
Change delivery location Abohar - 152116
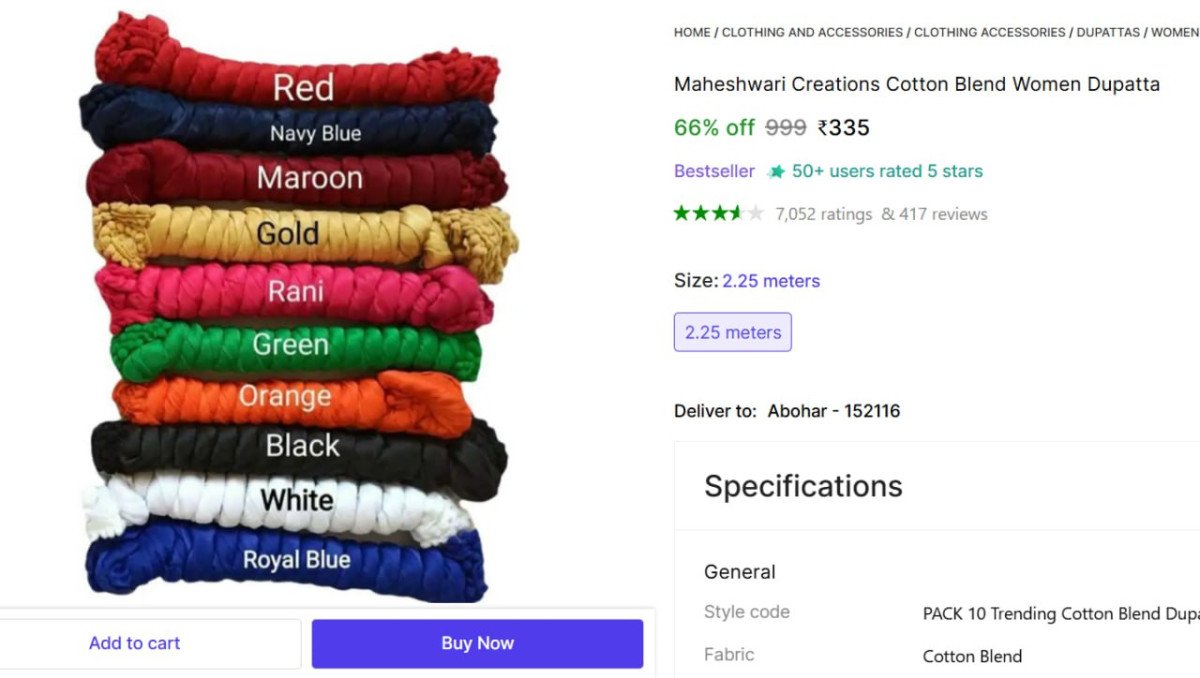tap(834, 411)
